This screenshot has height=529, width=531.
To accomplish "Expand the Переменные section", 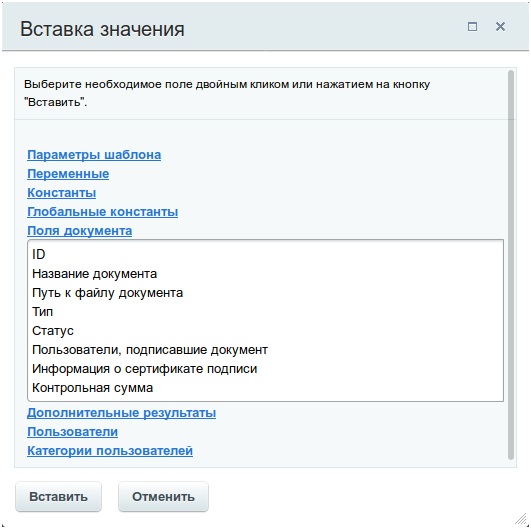I will pyautogui.click(x=68, y=174).
